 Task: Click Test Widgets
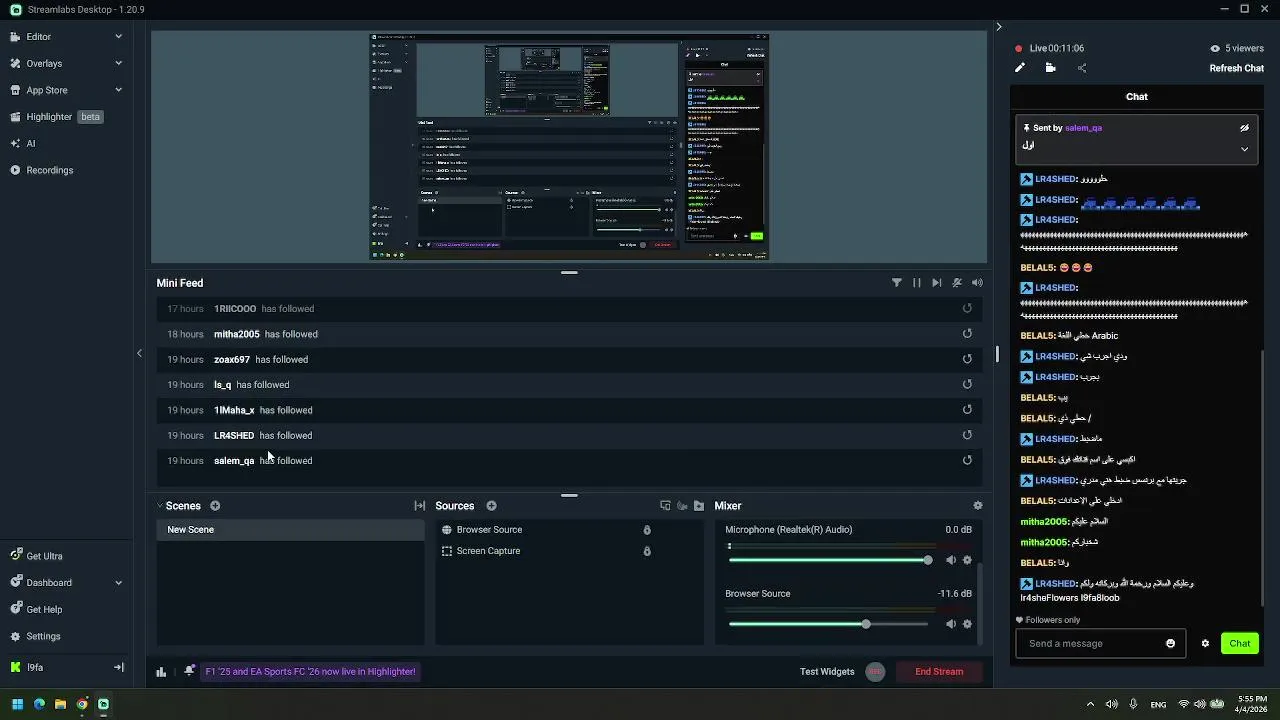click(x=827, y=672)
